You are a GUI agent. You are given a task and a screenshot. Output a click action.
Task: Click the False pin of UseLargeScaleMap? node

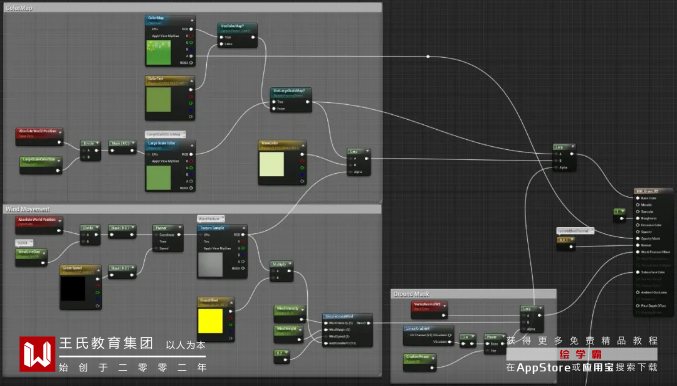tap(274, 108)
